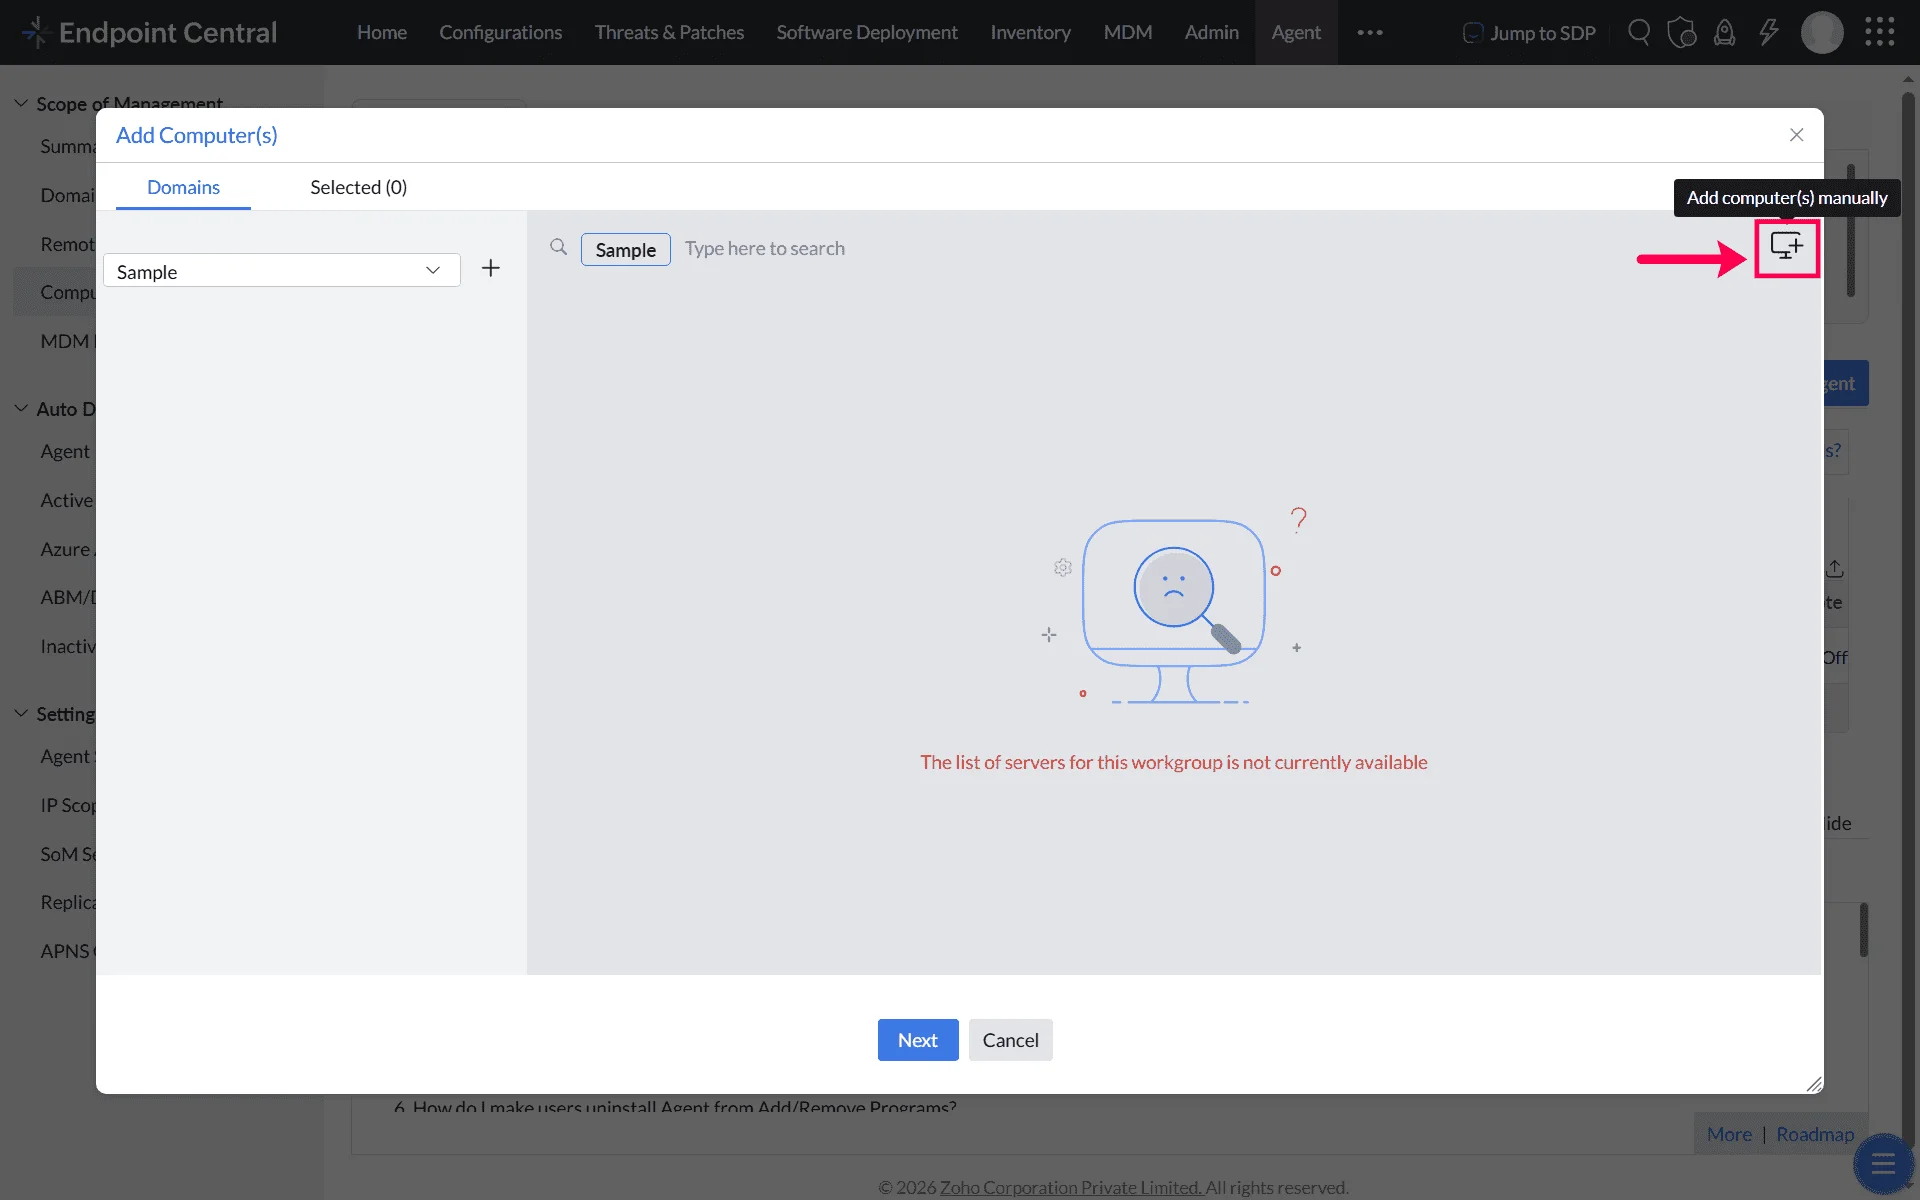
Task: Open Add computer(s) manually icon
Action: [1786, 246]
